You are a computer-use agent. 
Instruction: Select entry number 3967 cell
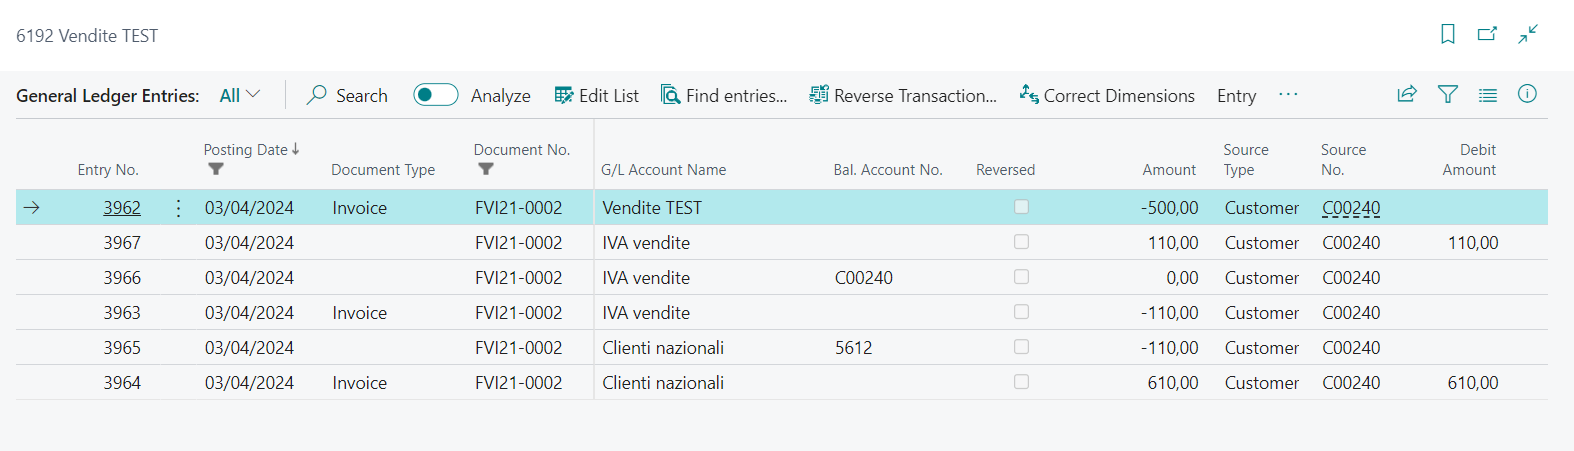tap(122, 243)
